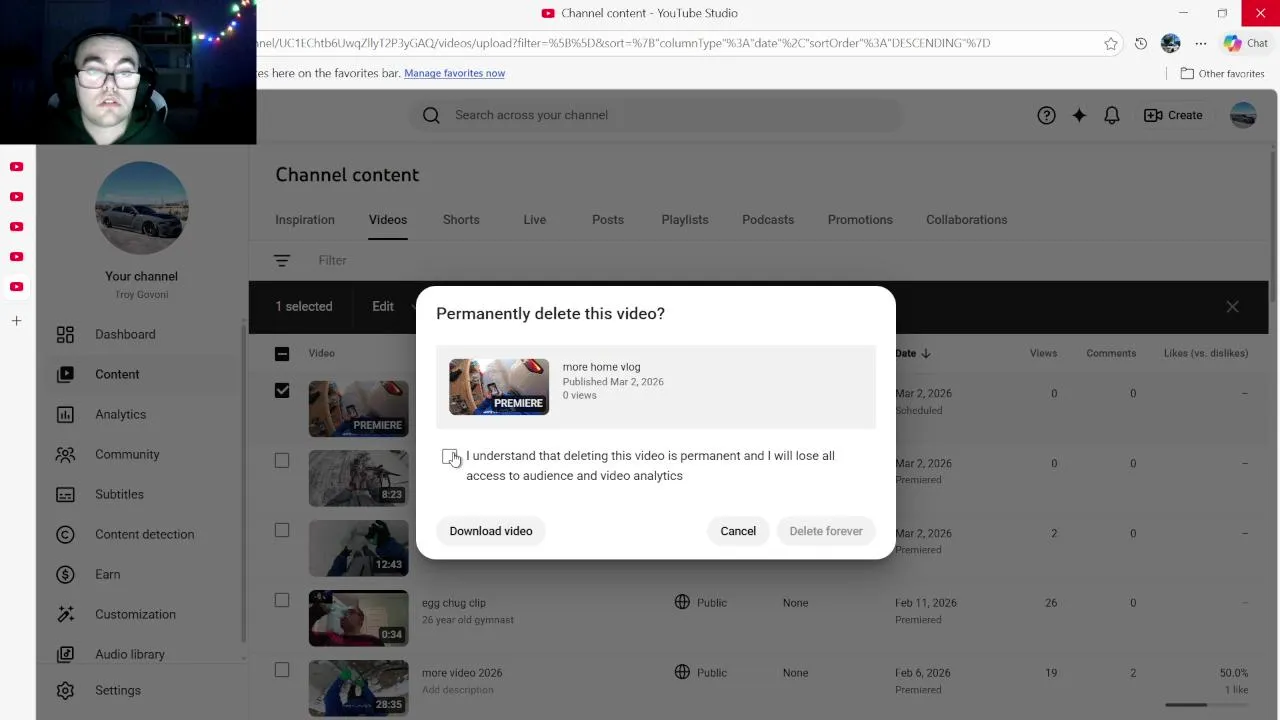Click the more video 2026 Public visibility icon

click(x=682, y=672)
